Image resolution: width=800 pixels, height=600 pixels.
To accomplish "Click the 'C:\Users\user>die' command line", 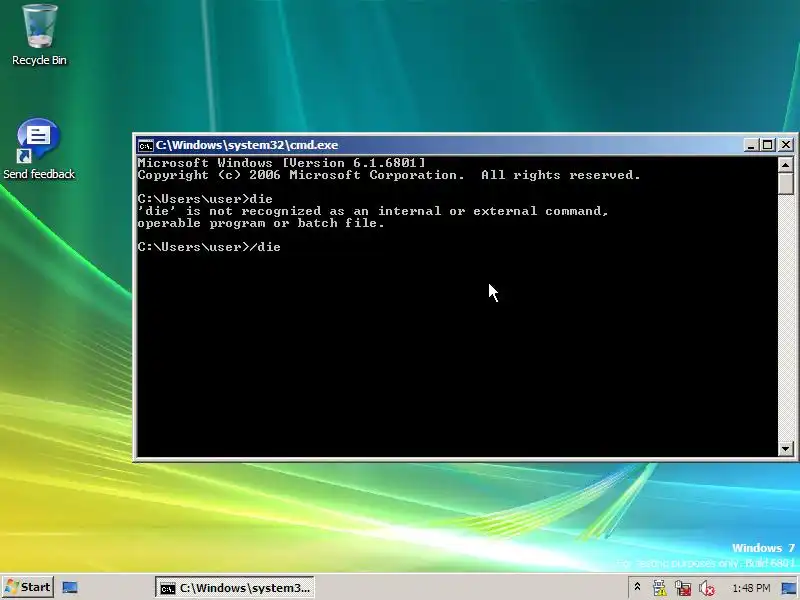I will 205,199.
